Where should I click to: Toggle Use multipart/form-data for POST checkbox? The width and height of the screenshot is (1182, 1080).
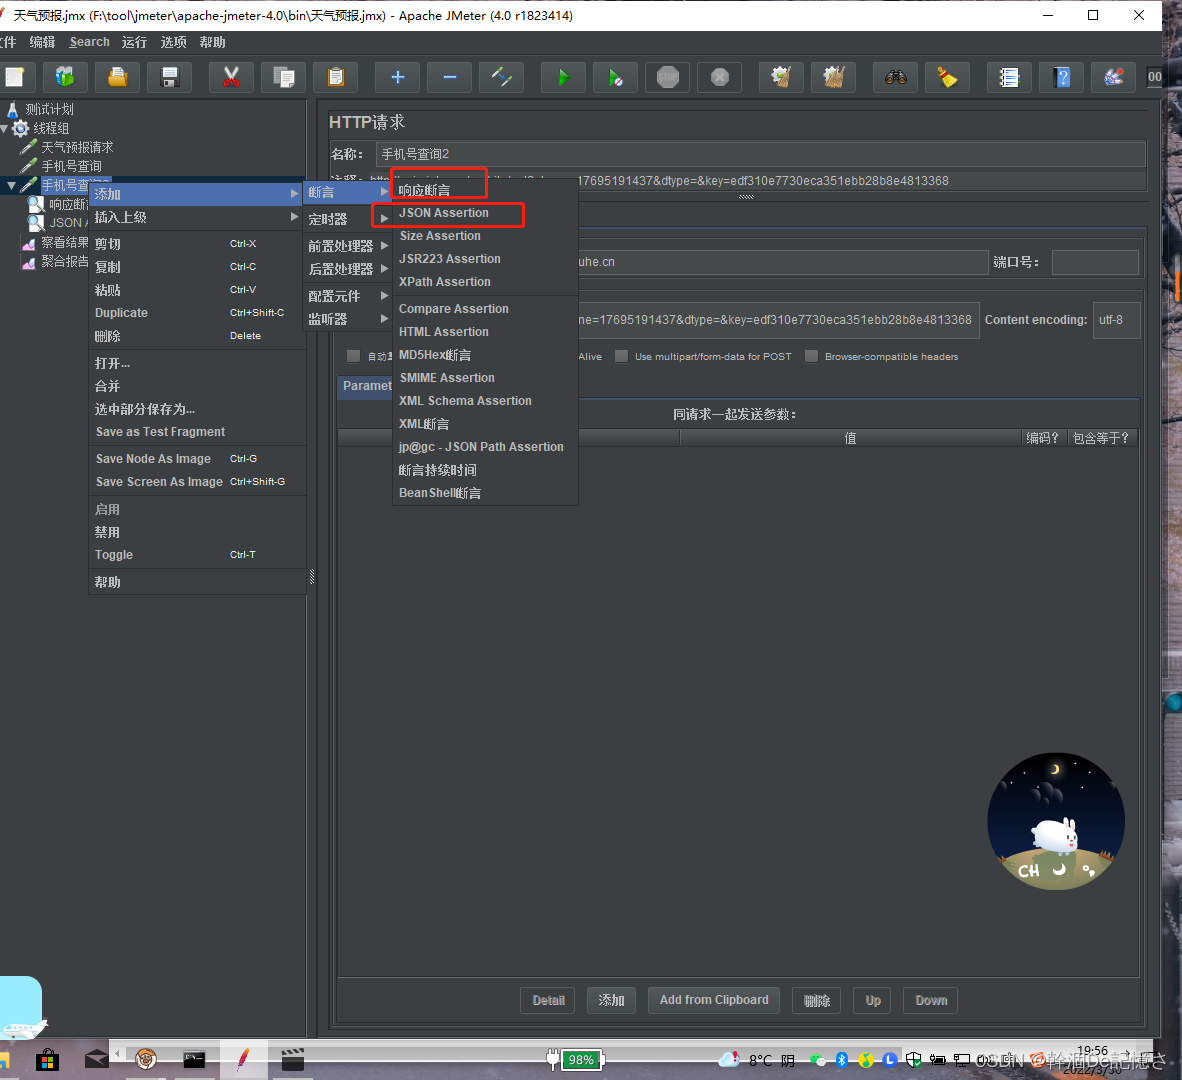tap(621, 356)
